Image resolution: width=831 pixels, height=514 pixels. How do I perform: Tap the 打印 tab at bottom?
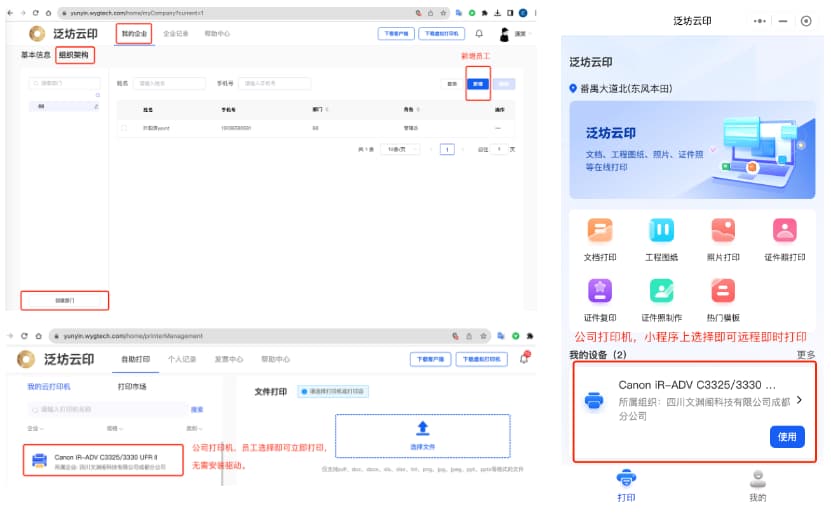(626, 485)
